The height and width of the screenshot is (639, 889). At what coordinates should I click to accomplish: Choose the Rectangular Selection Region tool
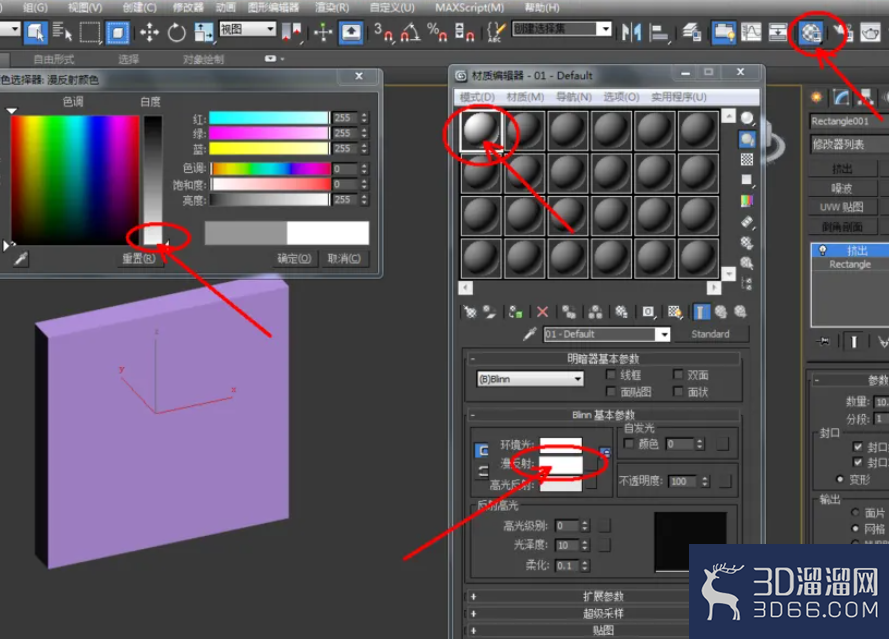pyautogui.click(x=90, y=32)
